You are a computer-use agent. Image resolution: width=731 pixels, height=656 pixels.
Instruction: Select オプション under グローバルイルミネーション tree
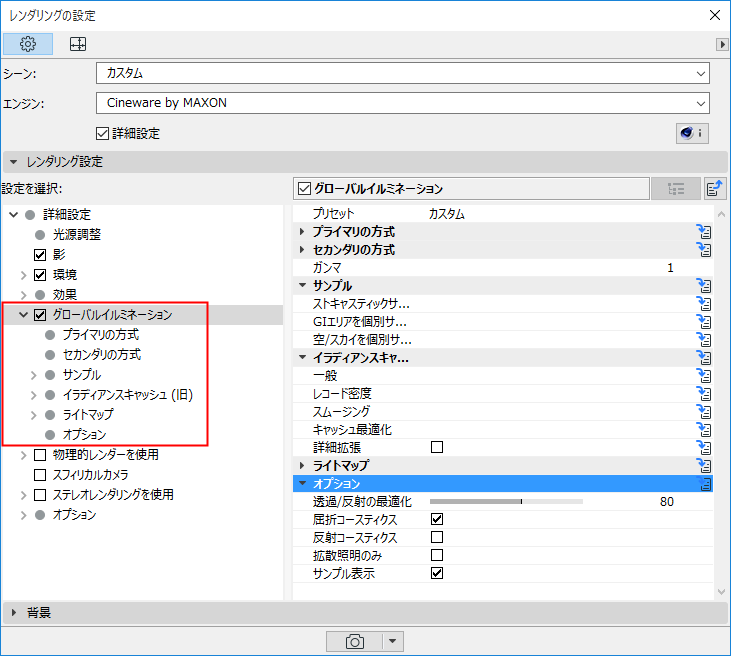(84, 435)
